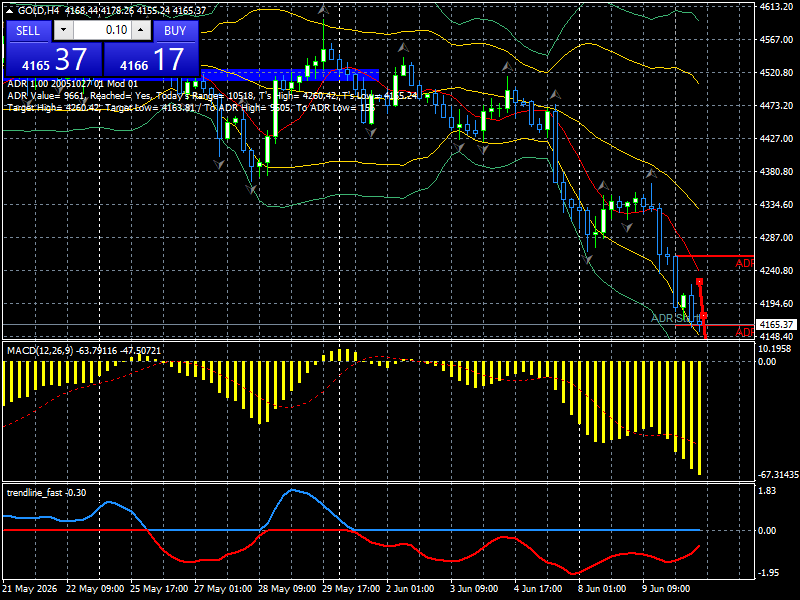Screen dimensions: 800x600
Task: Click the 8 Jun 01:00 time label
Action: click(x=602, y=588)
